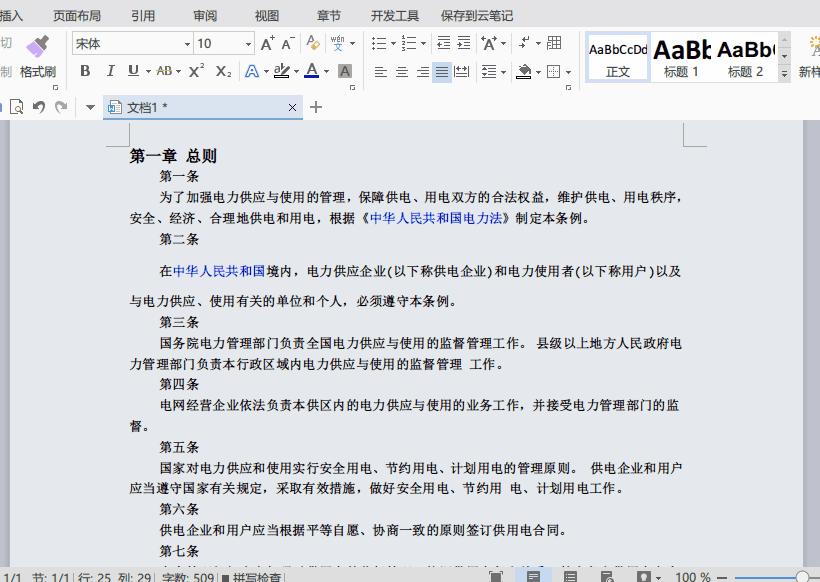820x582 pixels.
Task: Toggle bold formatting
Action: [x=85, y=73]
